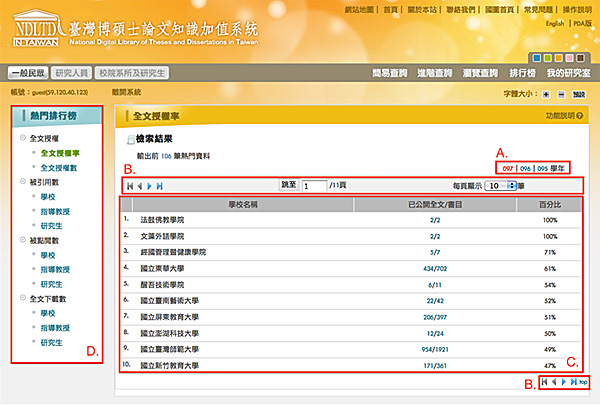Viewport: 600px width, 405px height.
Task: Select the 096 academic year link
Action: (526, 167)
